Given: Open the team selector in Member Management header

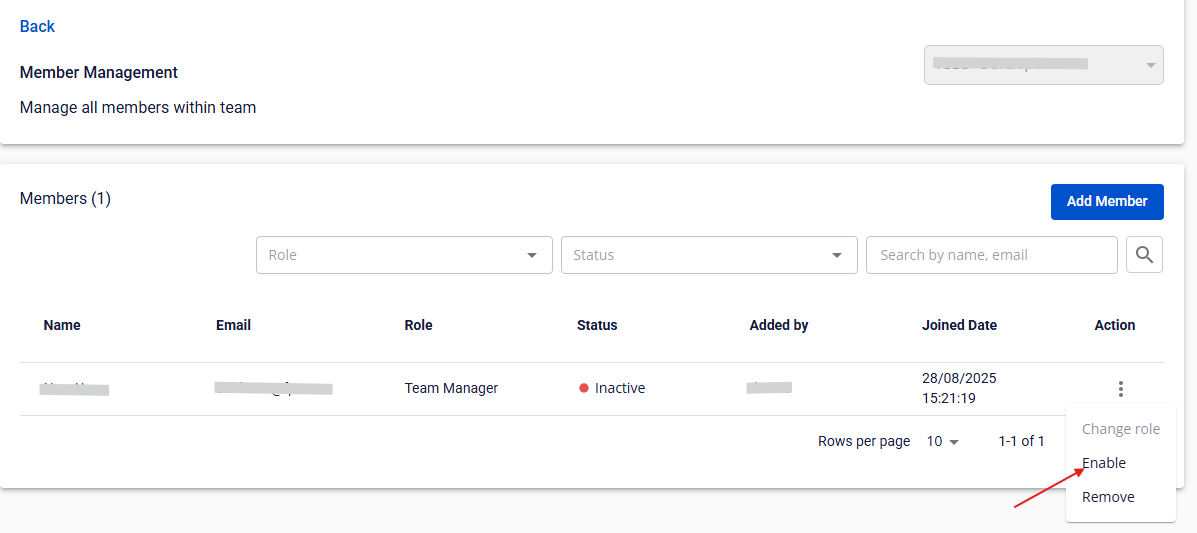Looking at the screenshot, I should pyautogui.click(x=1043, y=65).
